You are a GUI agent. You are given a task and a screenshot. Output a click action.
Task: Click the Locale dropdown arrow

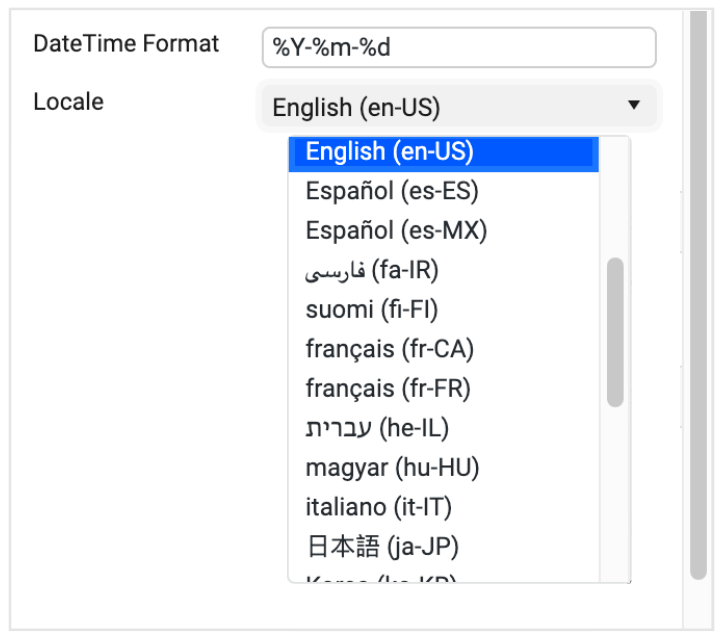(633, 105)
